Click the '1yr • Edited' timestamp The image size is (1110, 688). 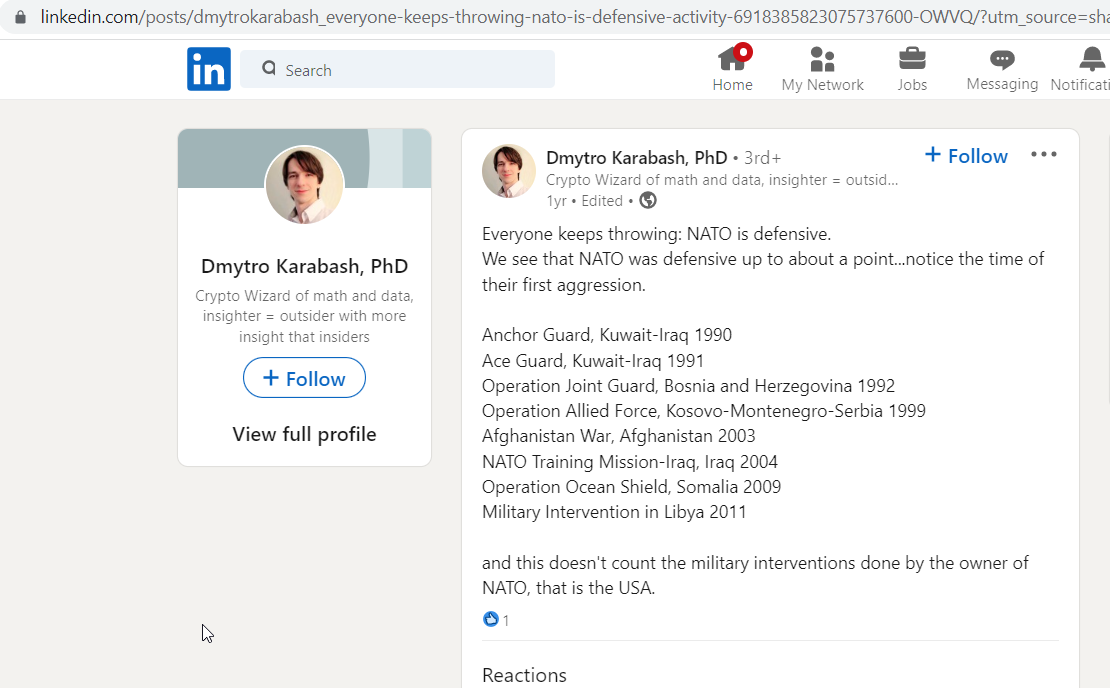coord(585,201)
